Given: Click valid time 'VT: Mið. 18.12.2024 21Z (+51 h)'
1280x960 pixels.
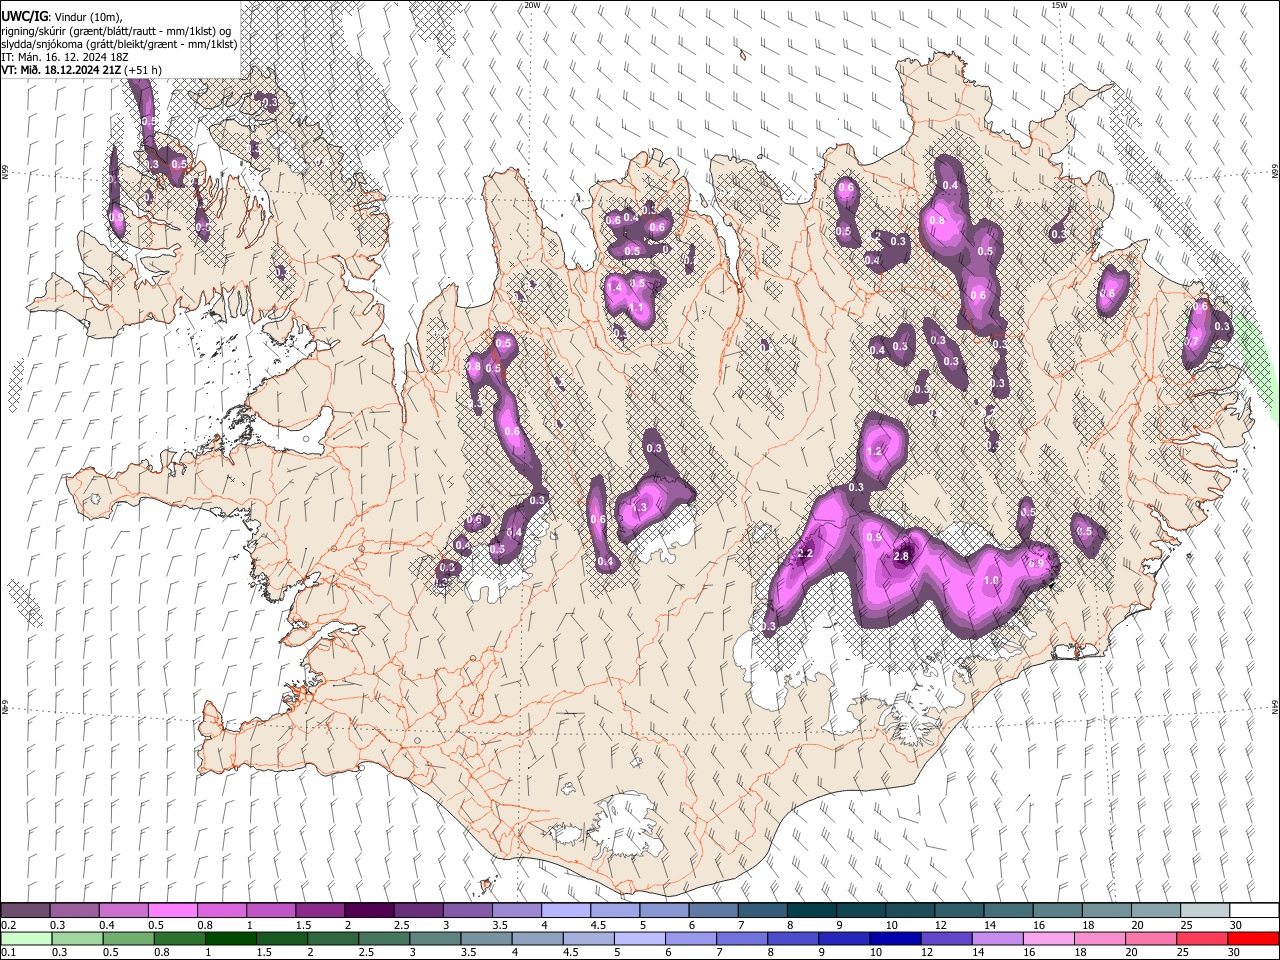Looking at the screenshot, I should point(82,70).
